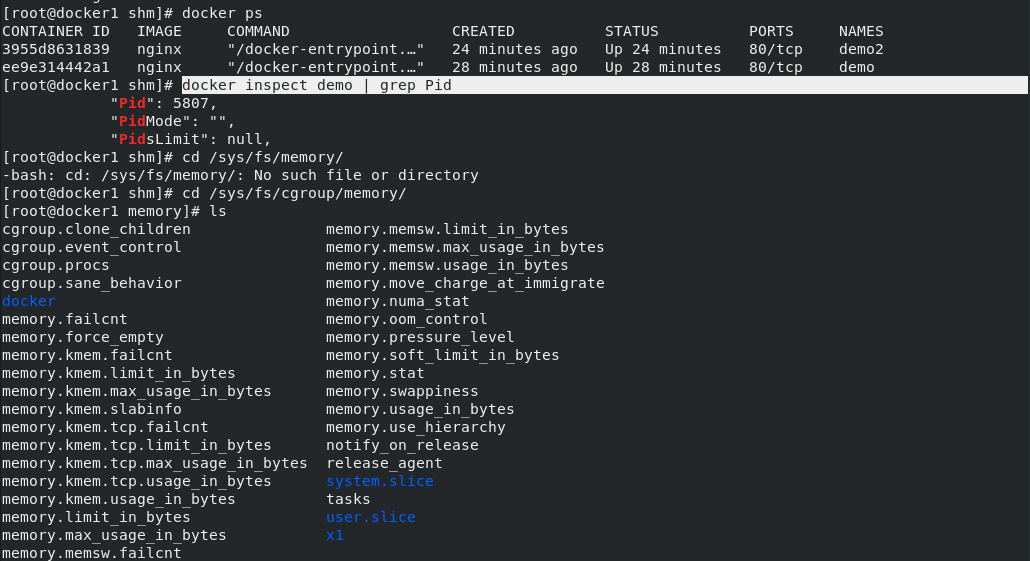
Task: Click the 'tasks' file name
Action: 348,499
